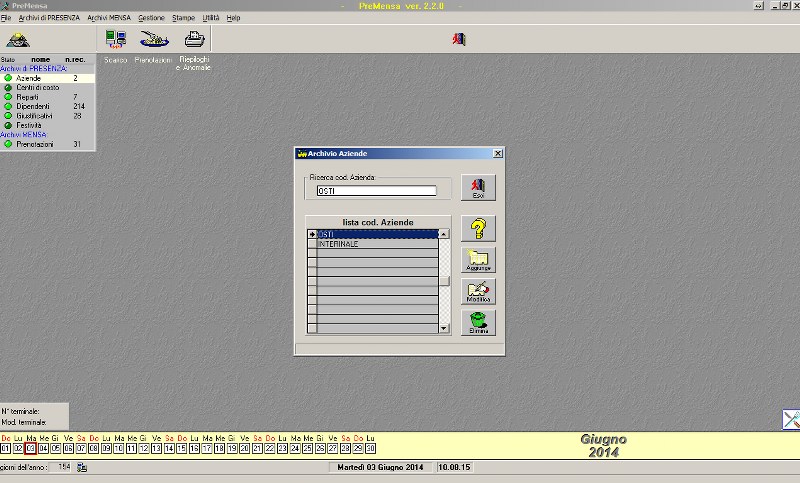Click the green status dot for Reparti

(x=8, y=97)
